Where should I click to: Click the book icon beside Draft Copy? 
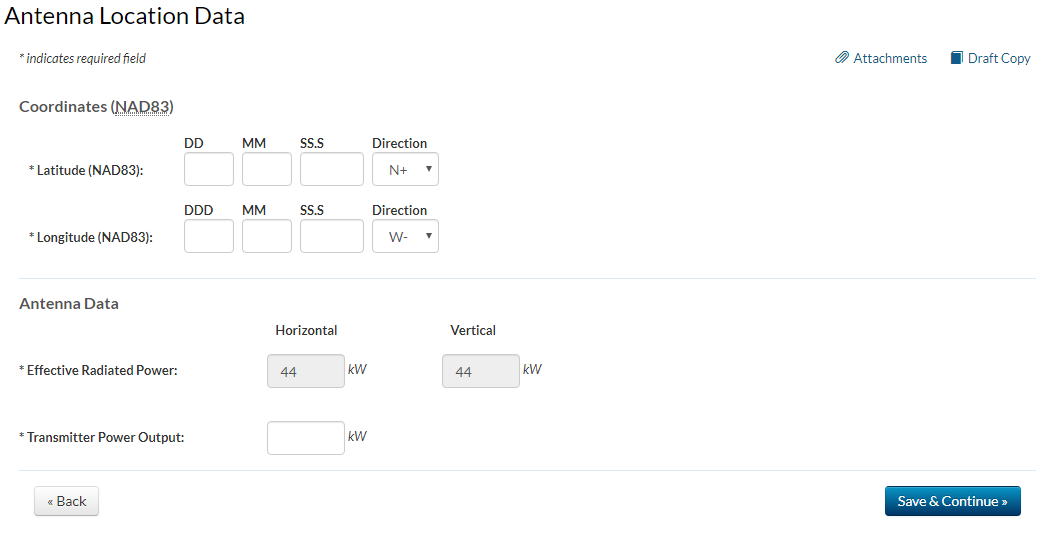[957, 58]
